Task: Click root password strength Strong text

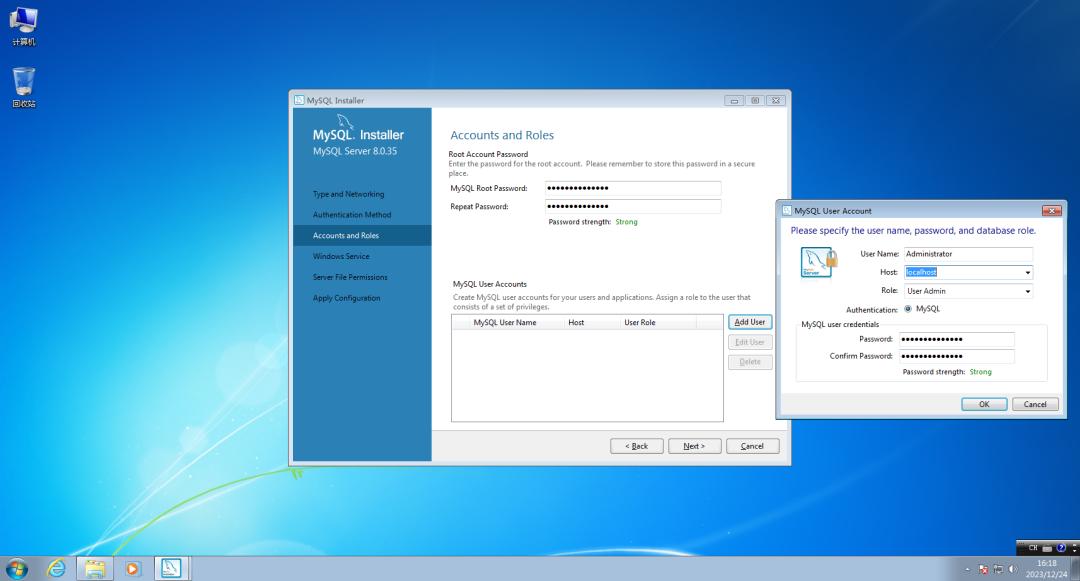Action: tap(626, 222)
